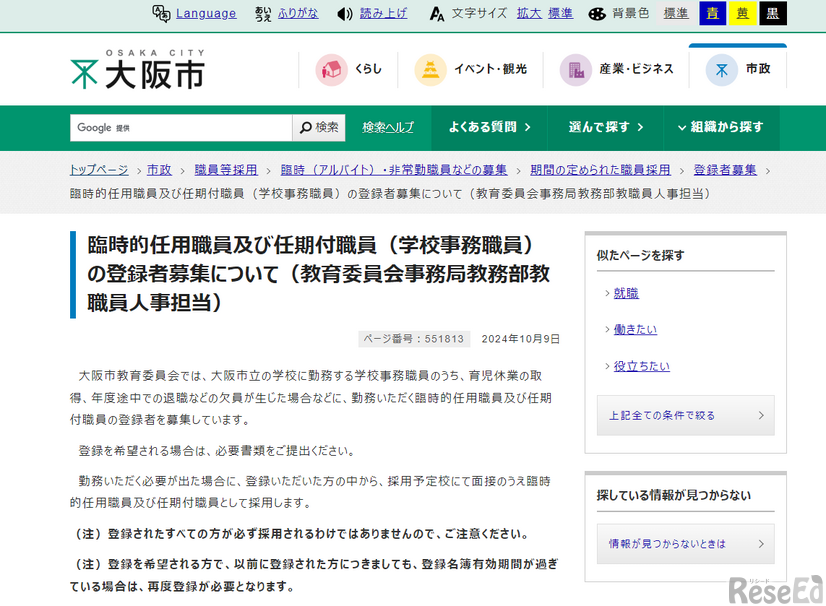
Task: Open the 産業・ビジネス menu label
Action: (636, 69)
